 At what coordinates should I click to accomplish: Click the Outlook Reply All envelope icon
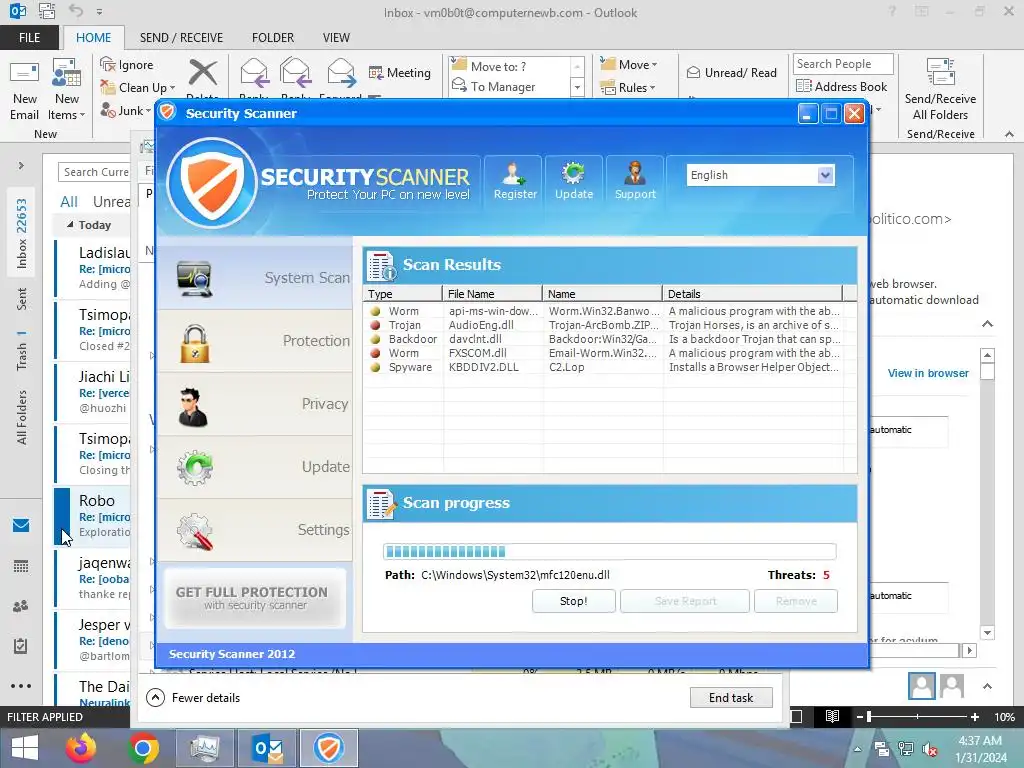pyautogui.click(x=295, y=72)
